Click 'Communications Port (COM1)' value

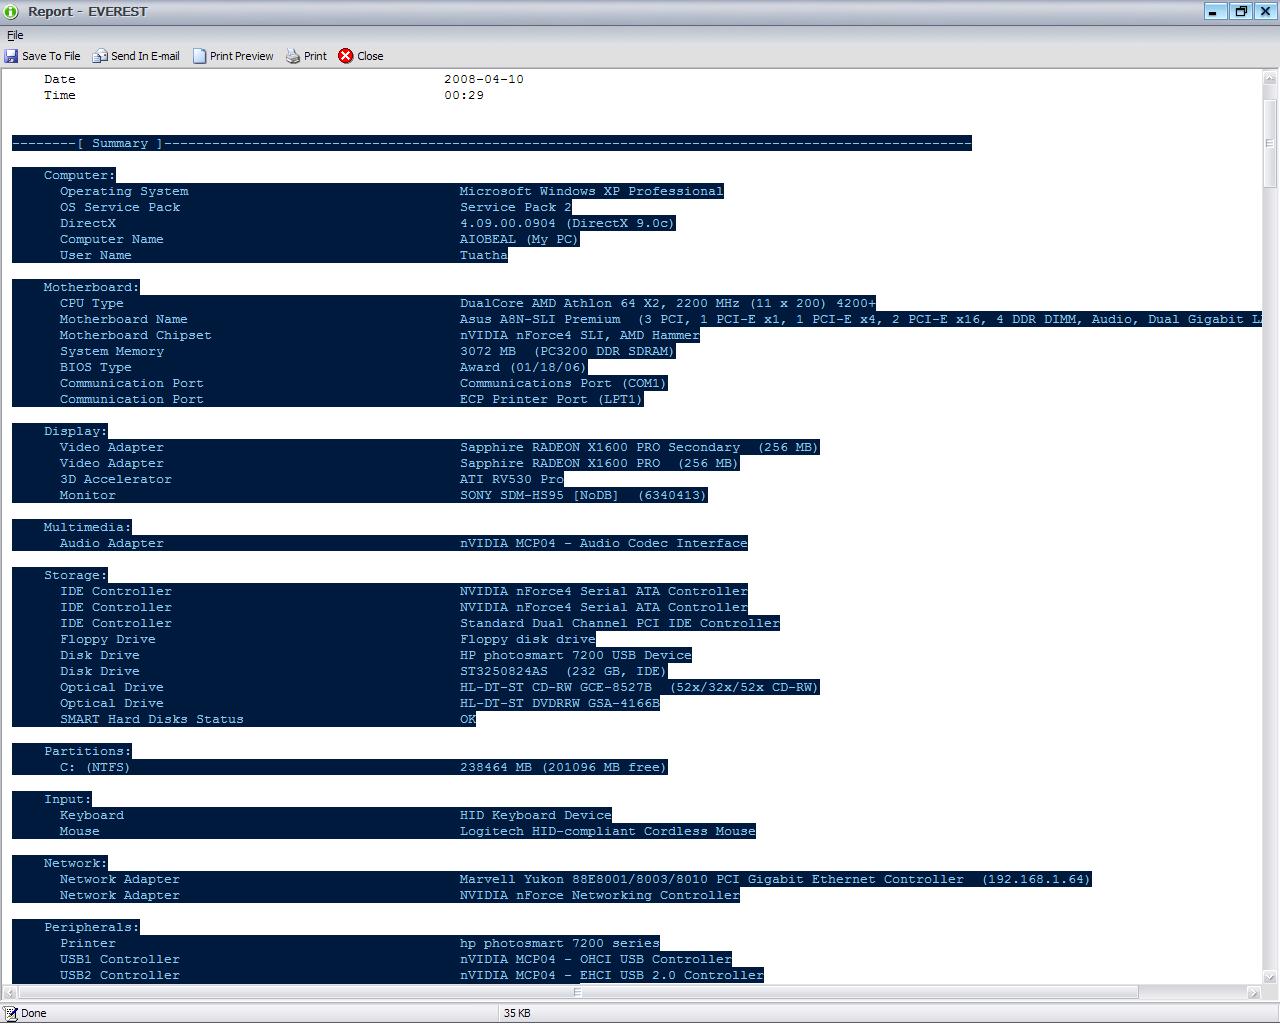pyautogui.click(x=563, y=383)
